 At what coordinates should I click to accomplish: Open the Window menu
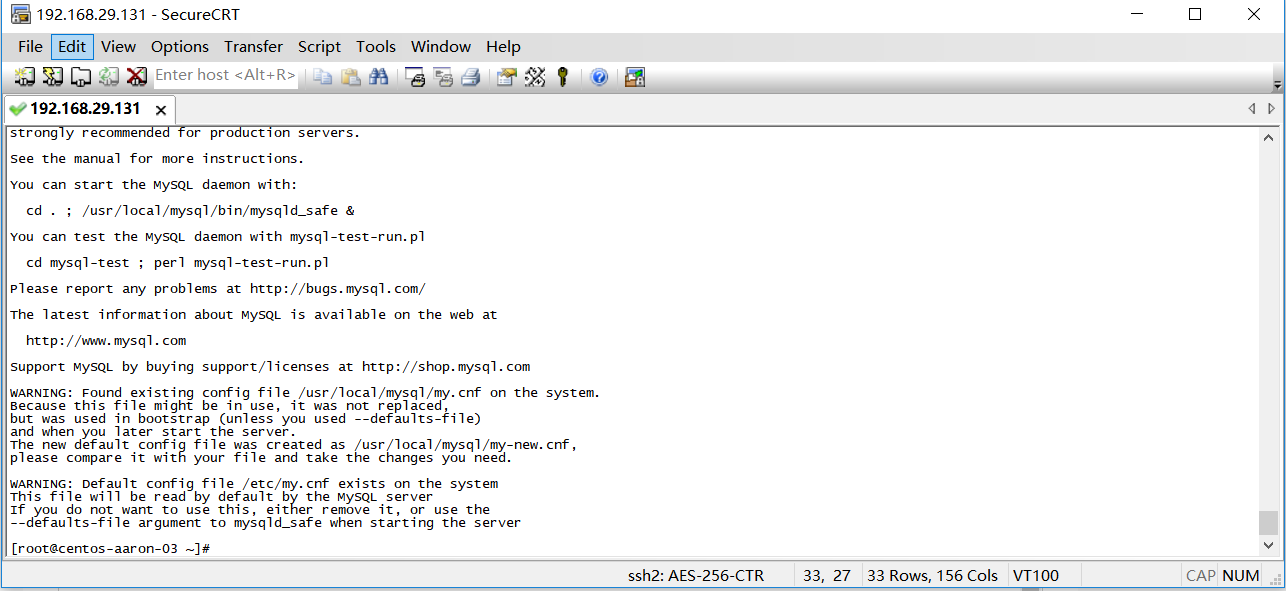[441, 46]
